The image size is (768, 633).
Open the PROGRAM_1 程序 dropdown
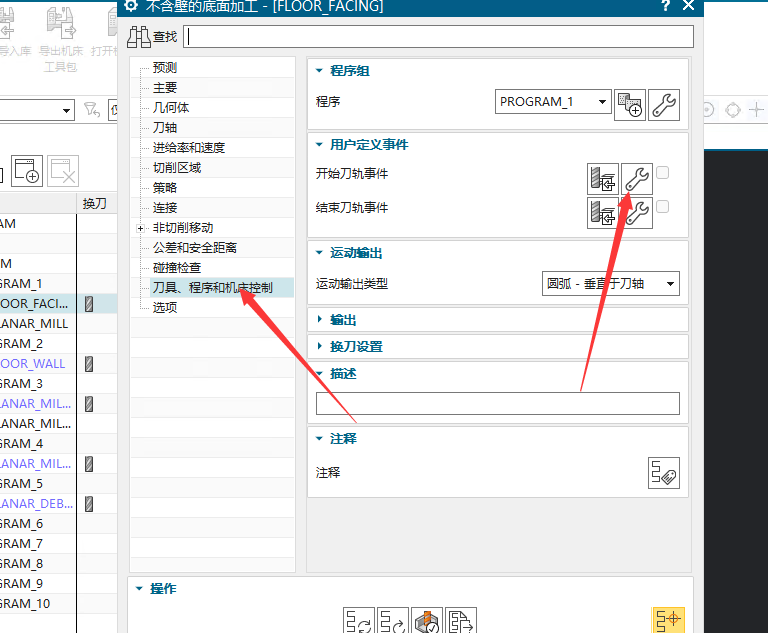[553, 102]
